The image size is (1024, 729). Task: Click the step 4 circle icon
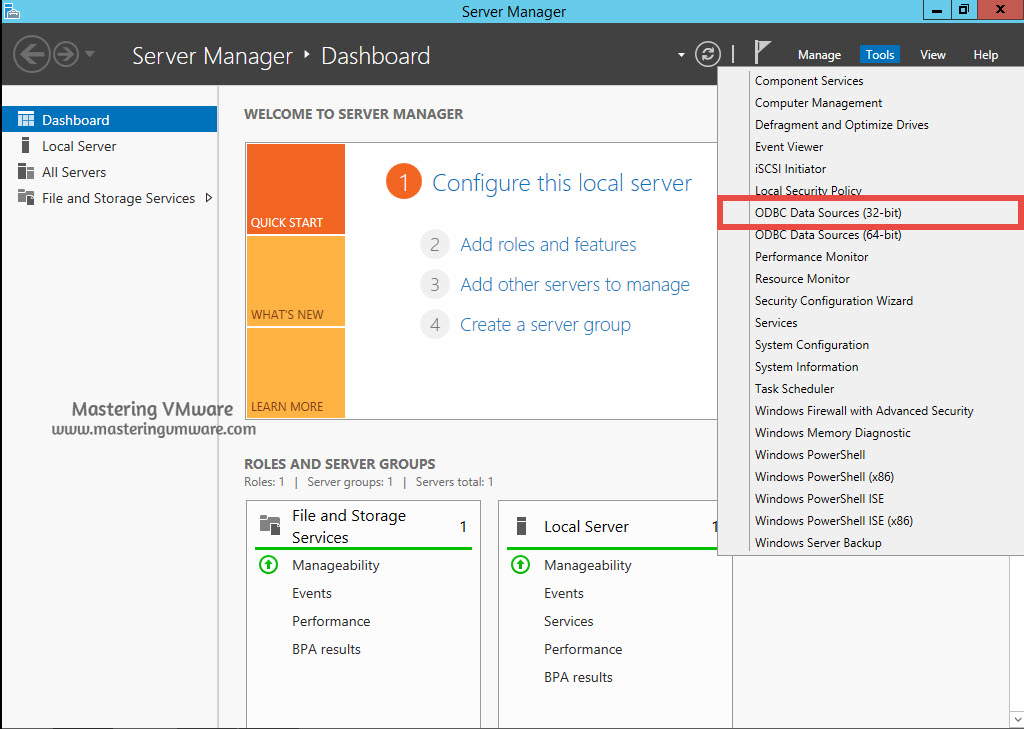pyautogui.click(x=435, y=325)
